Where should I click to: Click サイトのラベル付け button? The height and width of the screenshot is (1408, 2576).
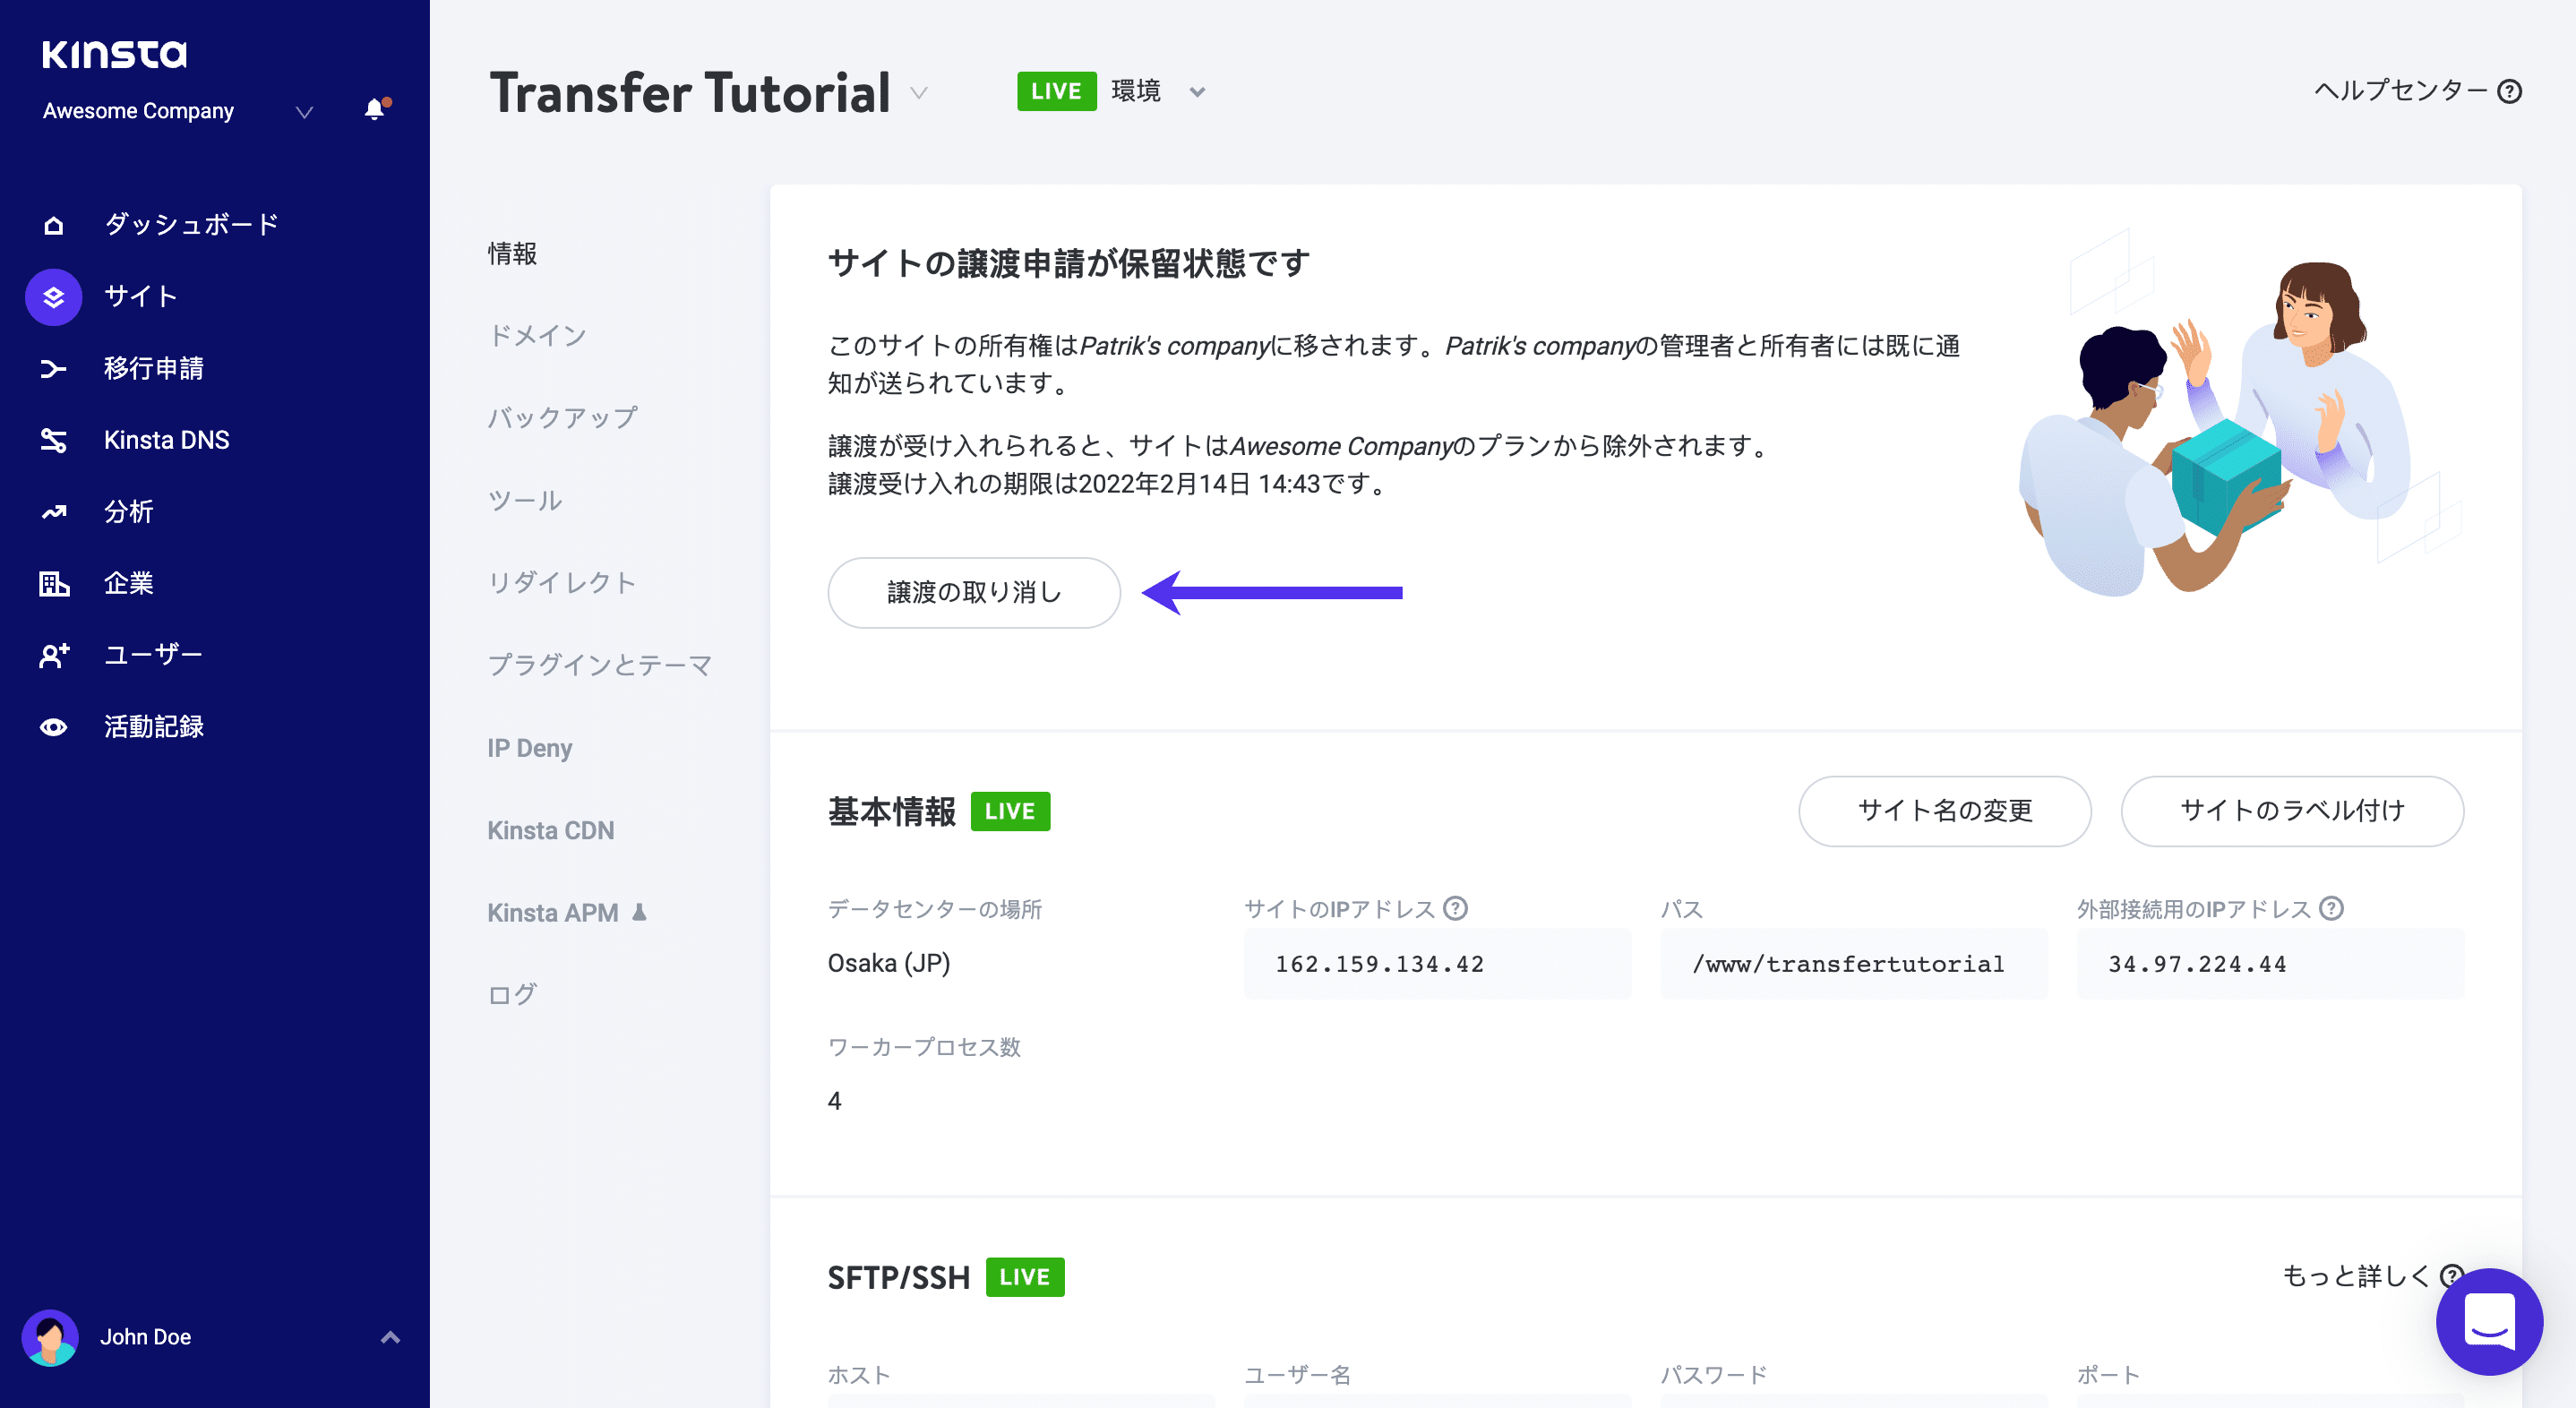coord(2292,811)
